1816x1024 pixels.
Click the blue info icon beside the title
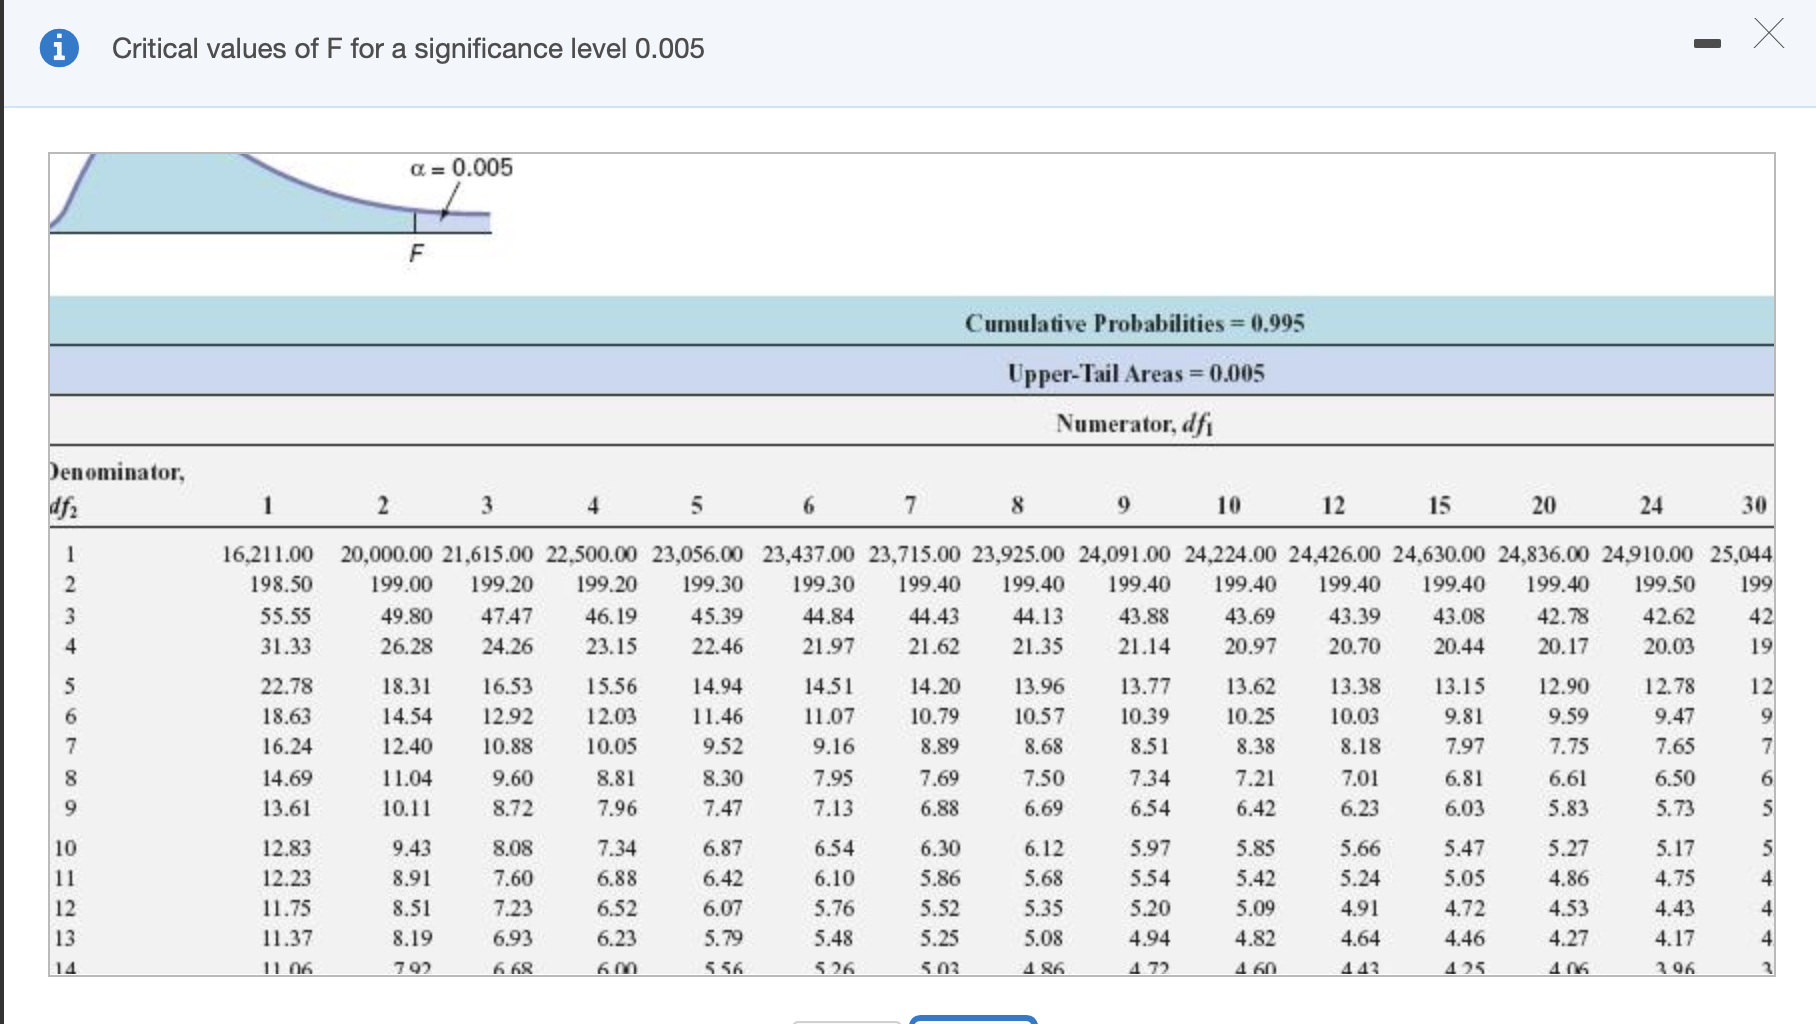tap(60, 47)
